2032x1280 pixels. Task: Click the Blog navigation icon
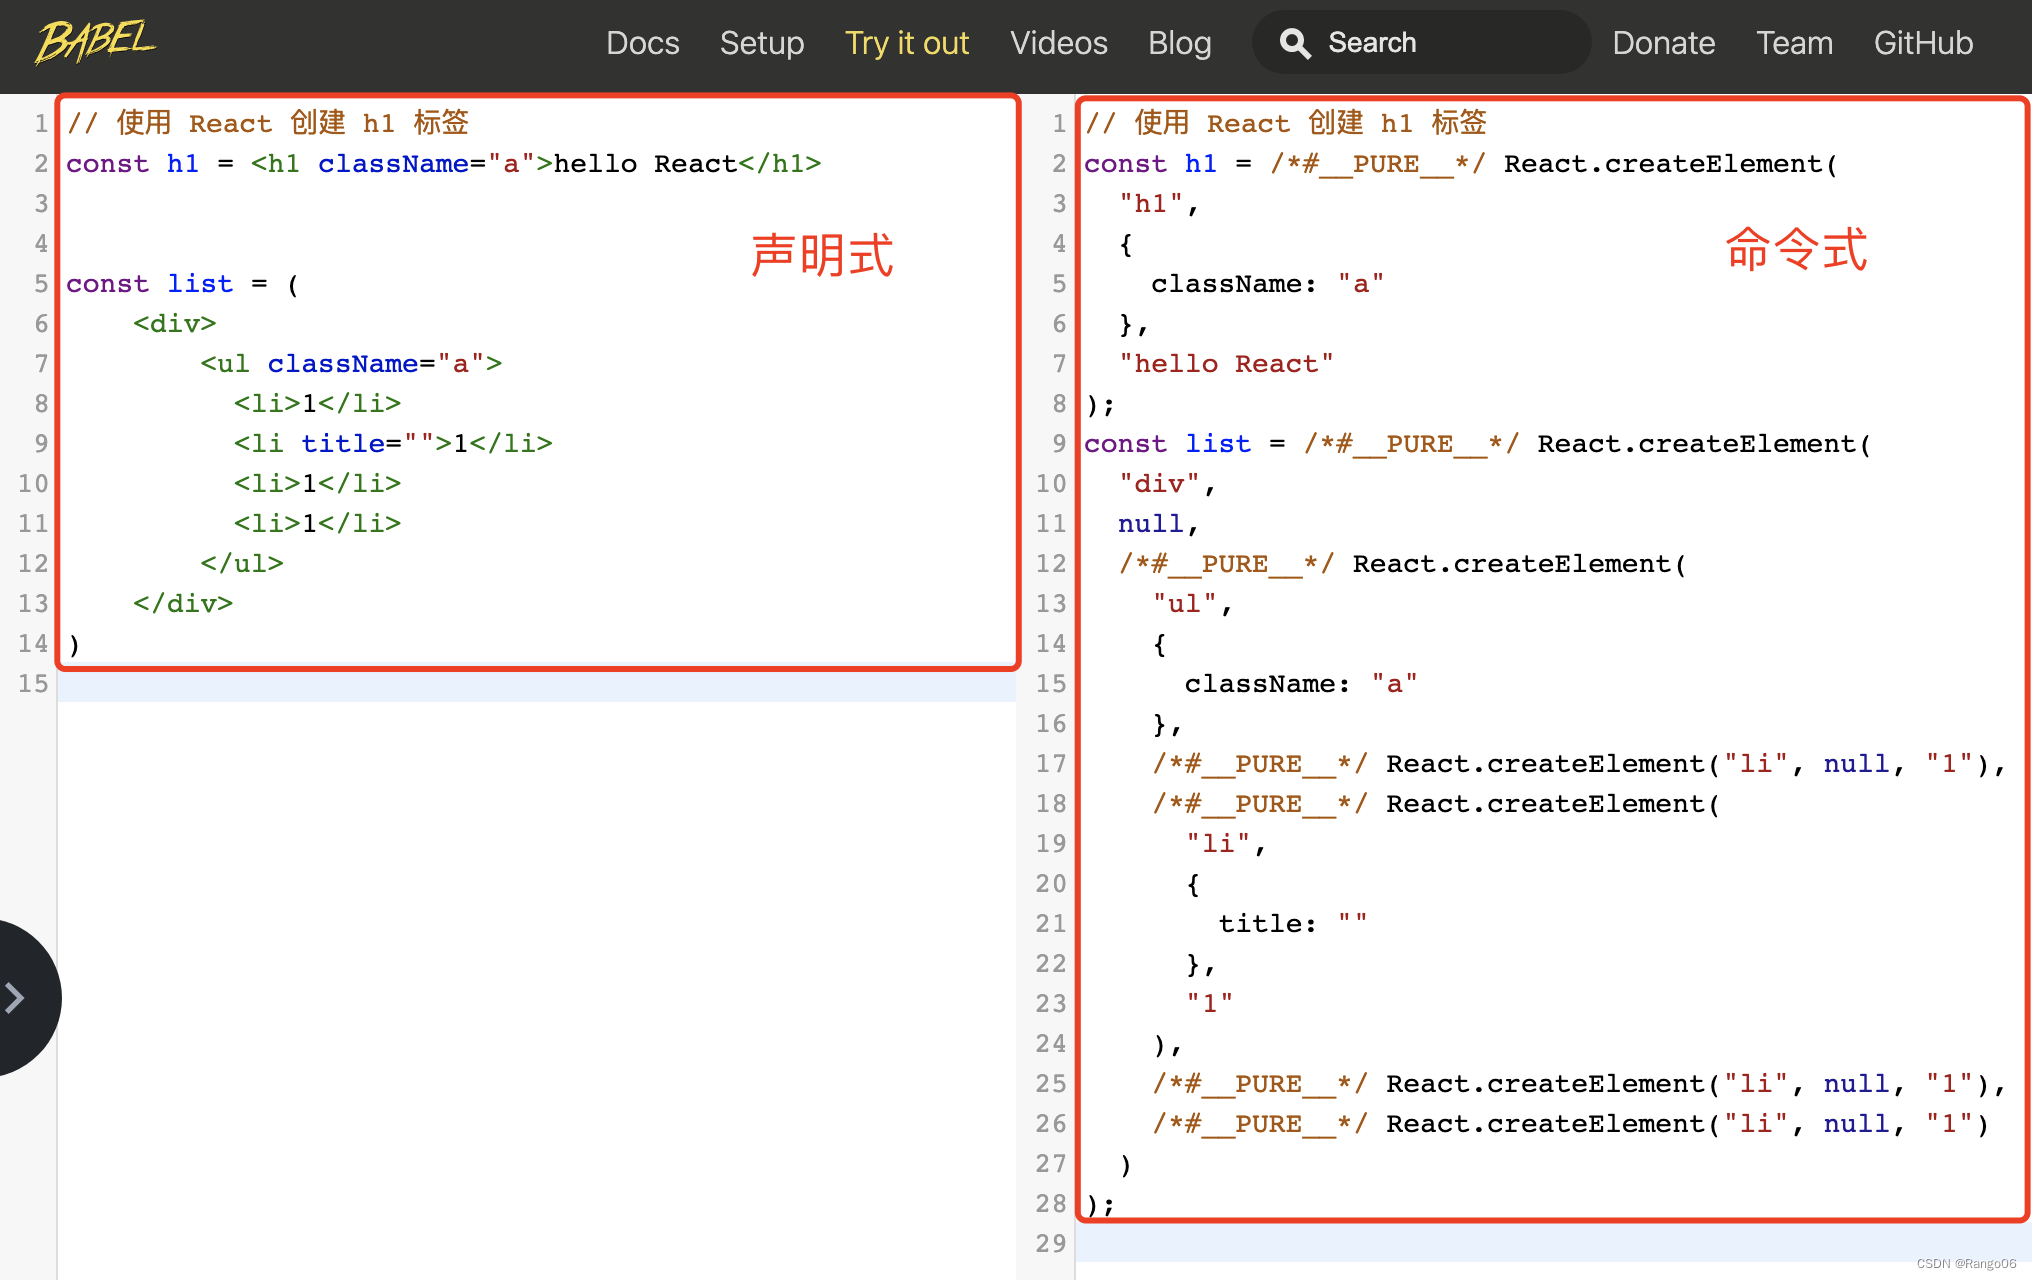1178,40
